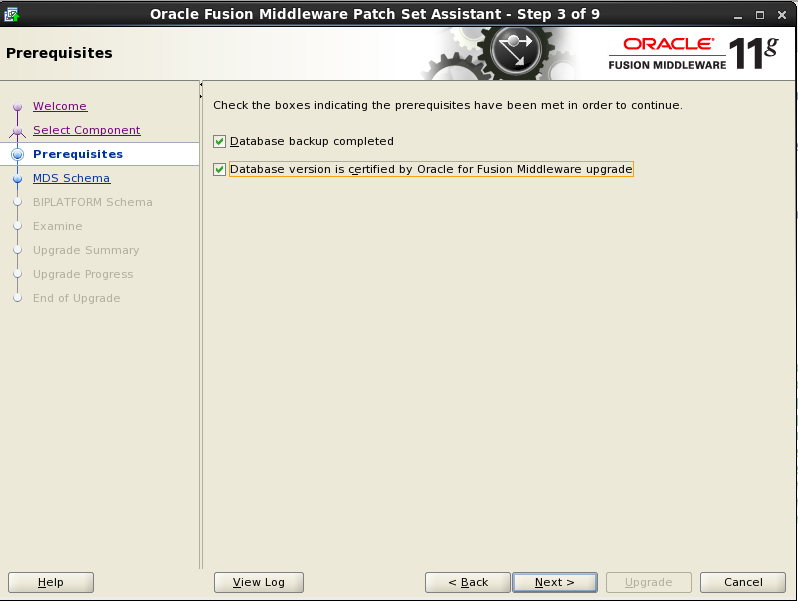798x601 pixels.
Task: Click the End of Upgrade step label
Action: [x=76, y=298]
